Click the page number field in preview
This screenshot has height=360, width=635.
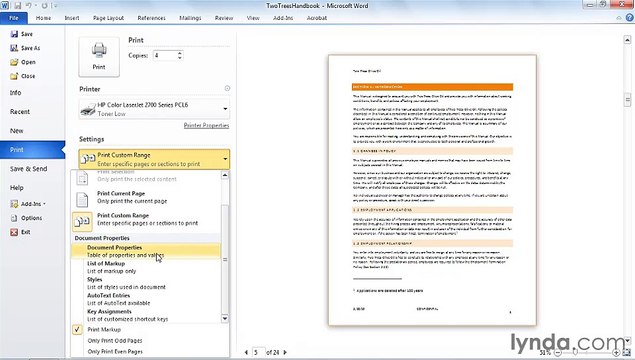pyautogui.click(x=258, y=352)
